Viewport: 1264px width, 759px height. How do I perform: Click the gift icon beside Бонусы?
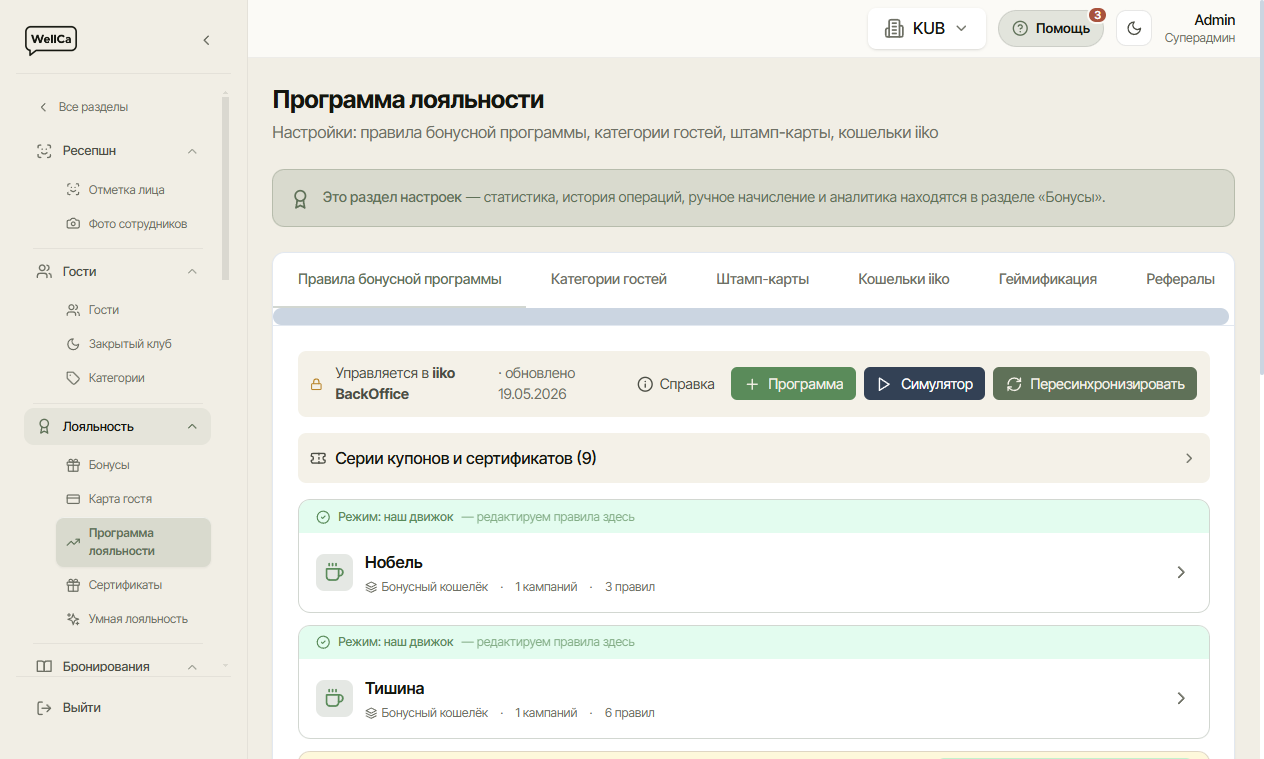(73, 465)
